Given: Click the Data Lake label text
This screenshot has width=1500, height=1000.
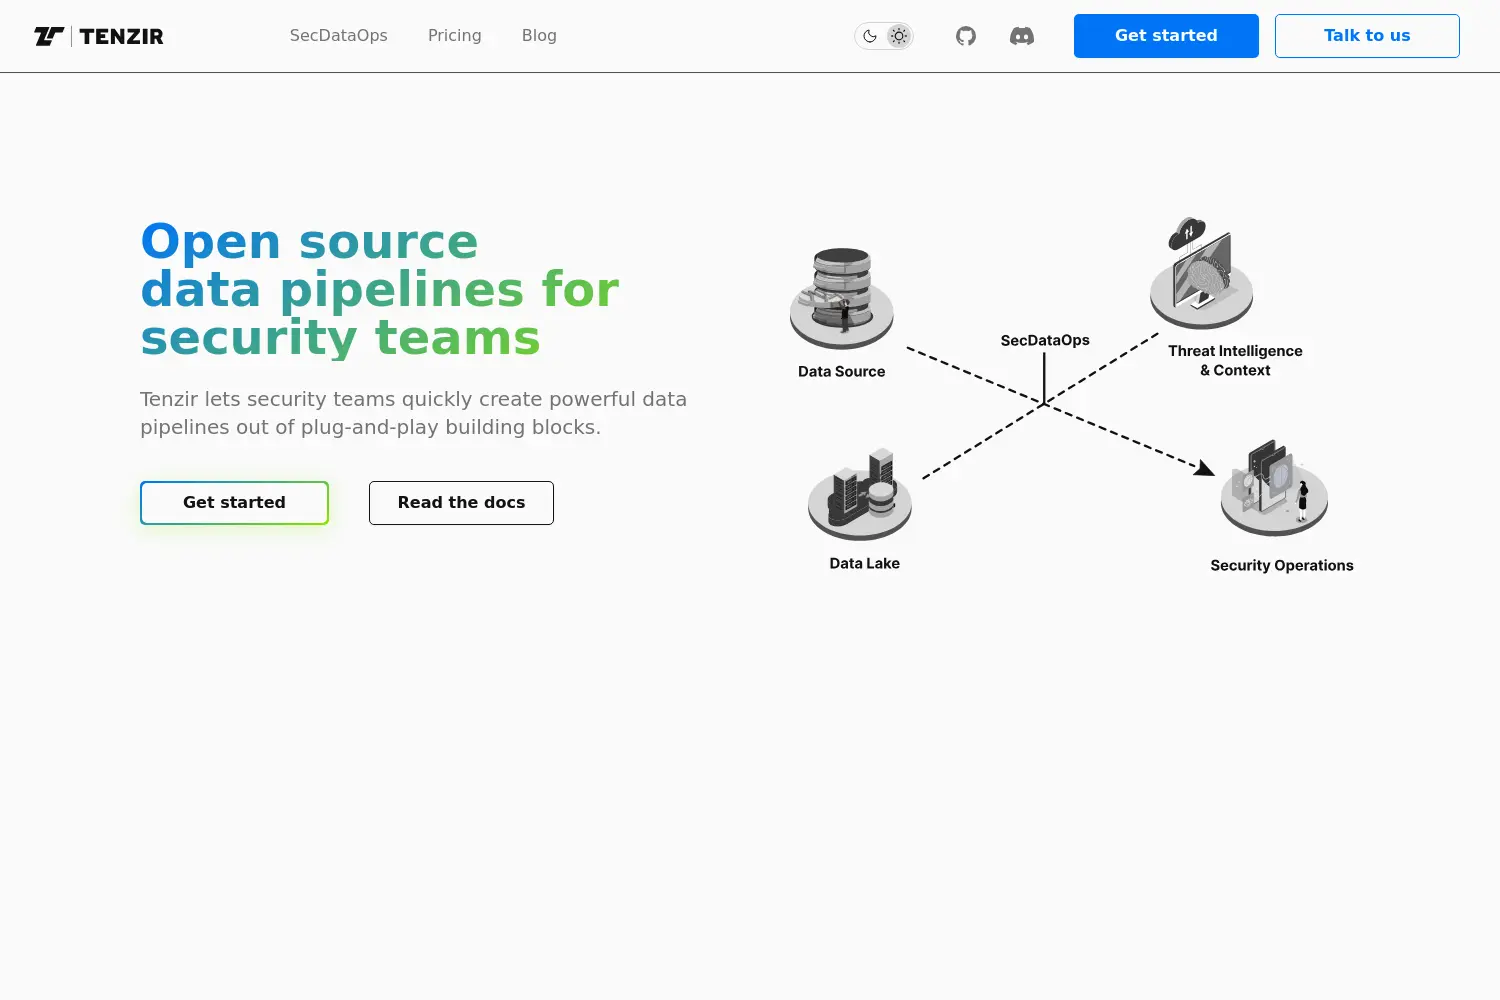Looking at the screenshot, I should click(x=865, y=564).
